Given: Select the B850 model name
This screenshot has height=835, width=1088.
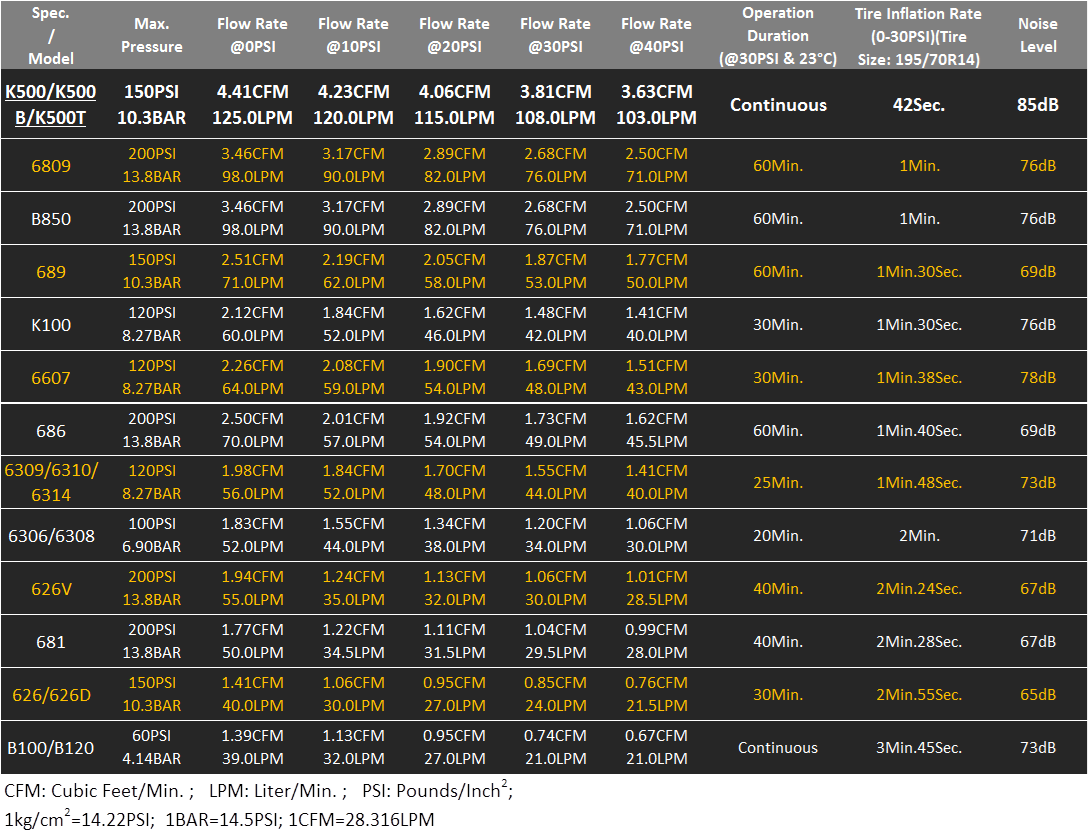Looking at the screenshot, I should [51, 219].
